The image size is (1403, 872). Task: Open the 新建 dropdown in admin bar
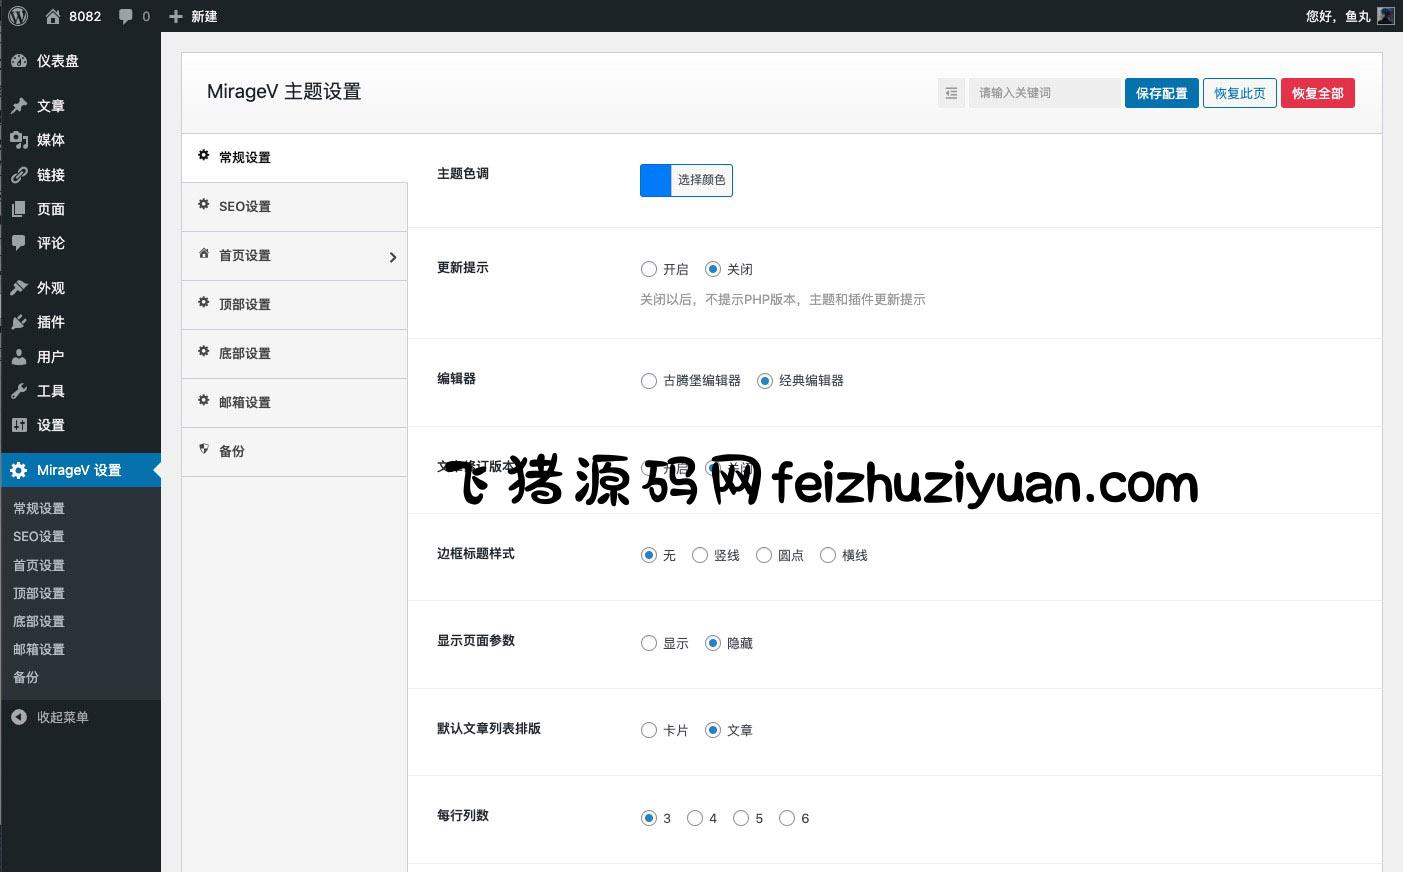click(193, 16)
